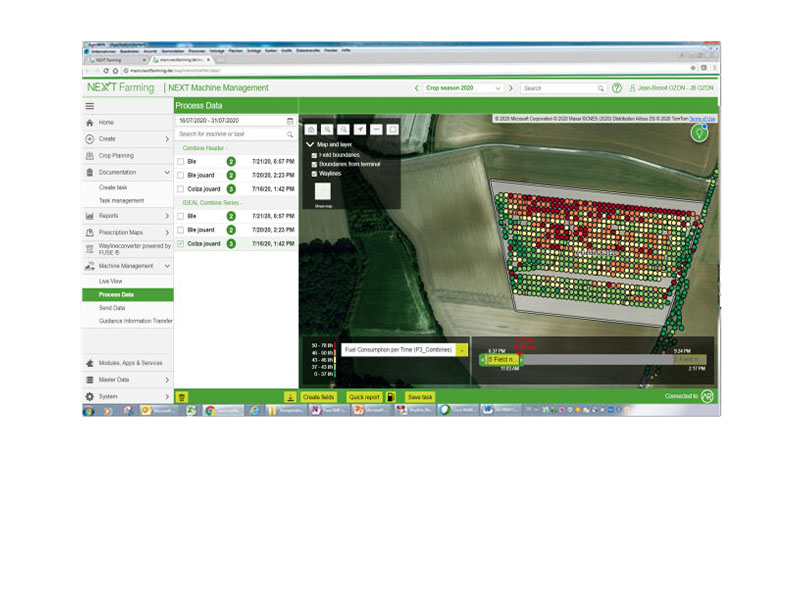Open Fuel Consumption per Time dropdown

coord(461,350)
